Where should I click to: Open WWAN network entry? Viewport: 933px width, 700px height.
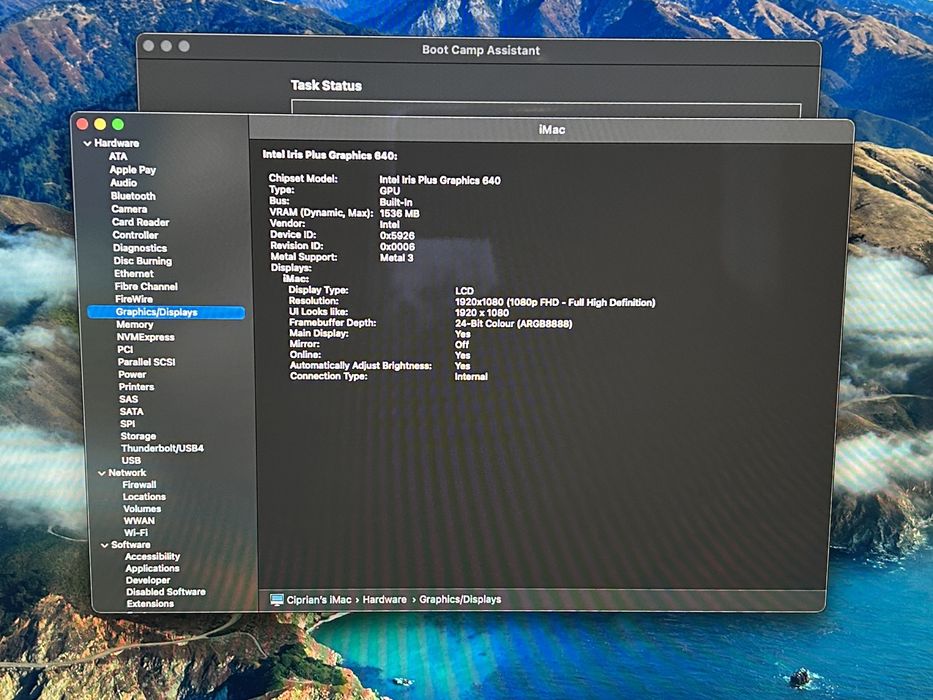point(139,521)
